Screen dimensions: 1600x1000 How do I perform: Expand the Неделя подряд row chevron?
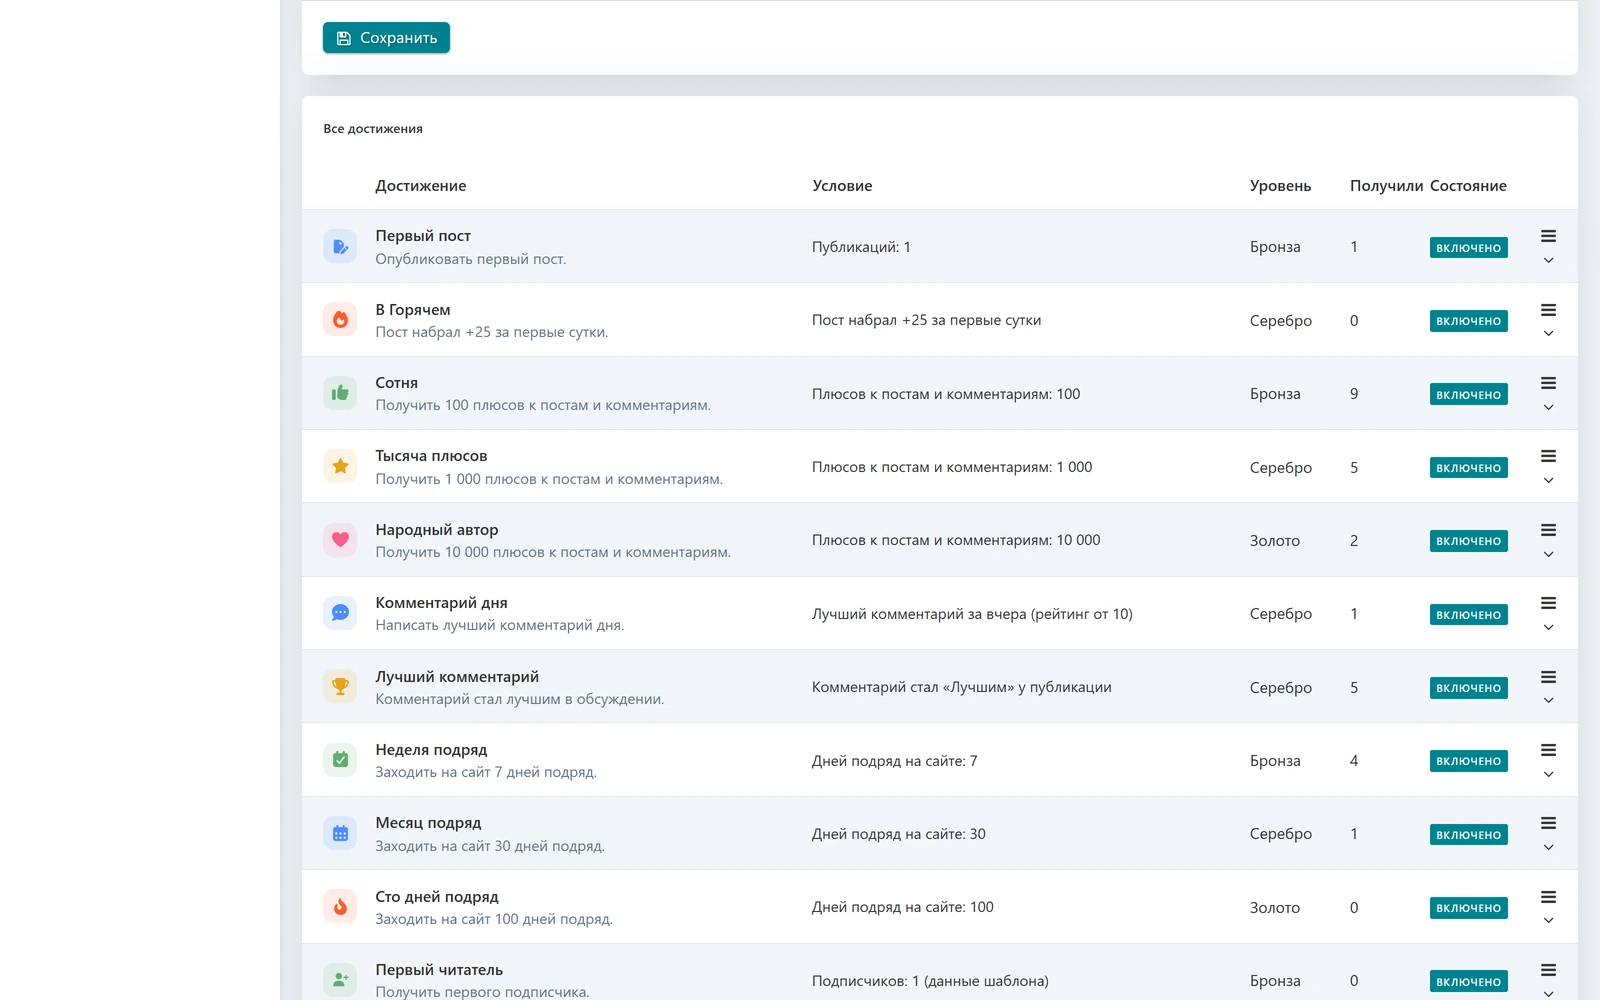1548,774
